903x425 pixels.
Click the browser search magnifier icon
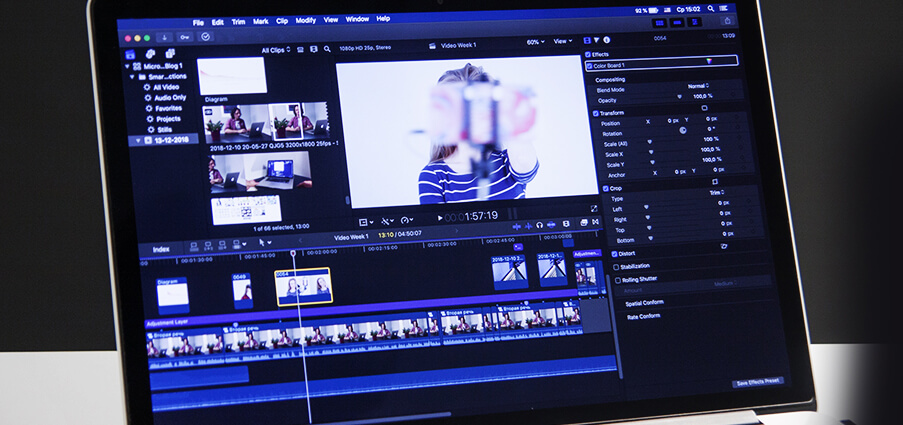(x=327, y=50)
